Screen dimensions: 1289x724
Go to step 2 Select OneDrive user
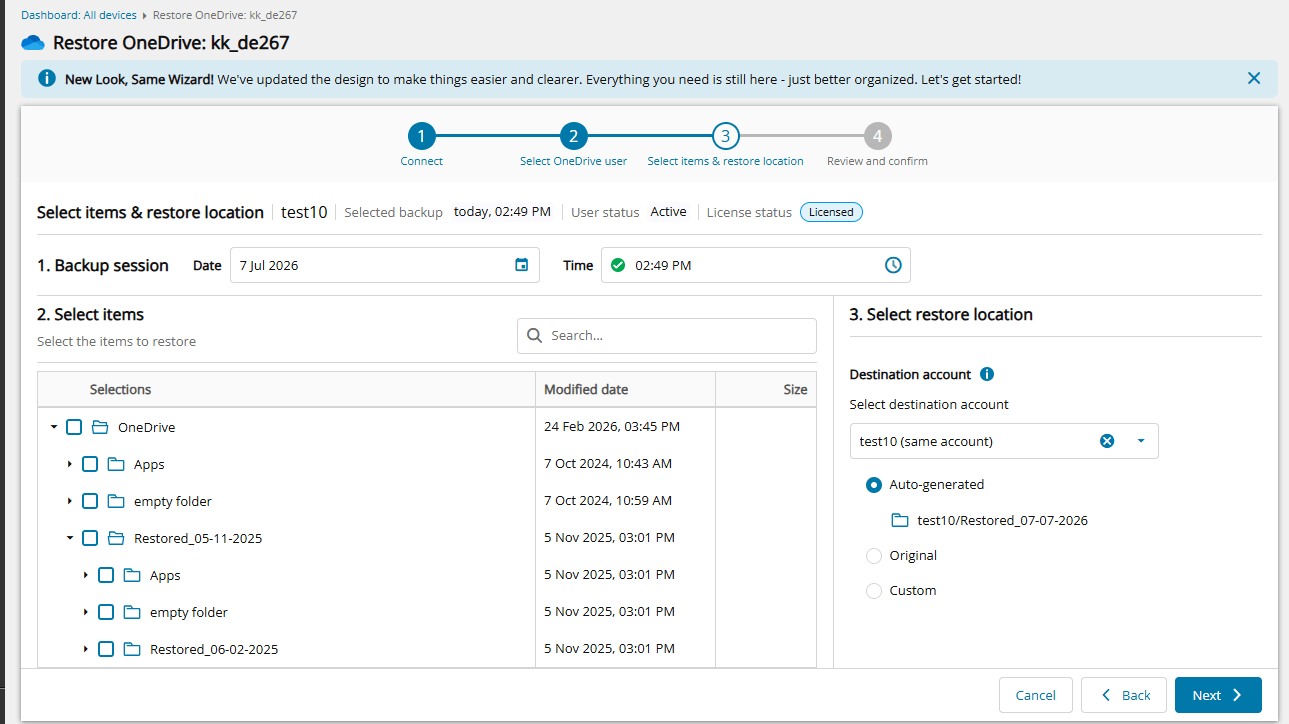point(573,136)
